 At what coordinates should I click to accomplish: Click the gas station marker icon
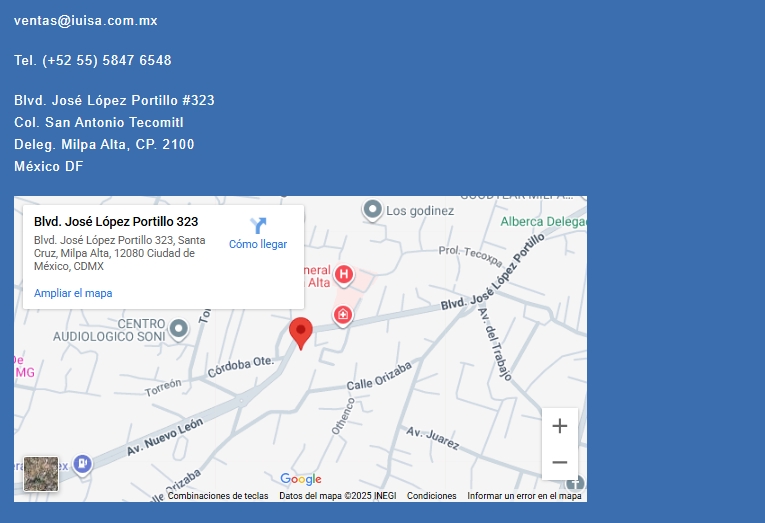(83, 464)
